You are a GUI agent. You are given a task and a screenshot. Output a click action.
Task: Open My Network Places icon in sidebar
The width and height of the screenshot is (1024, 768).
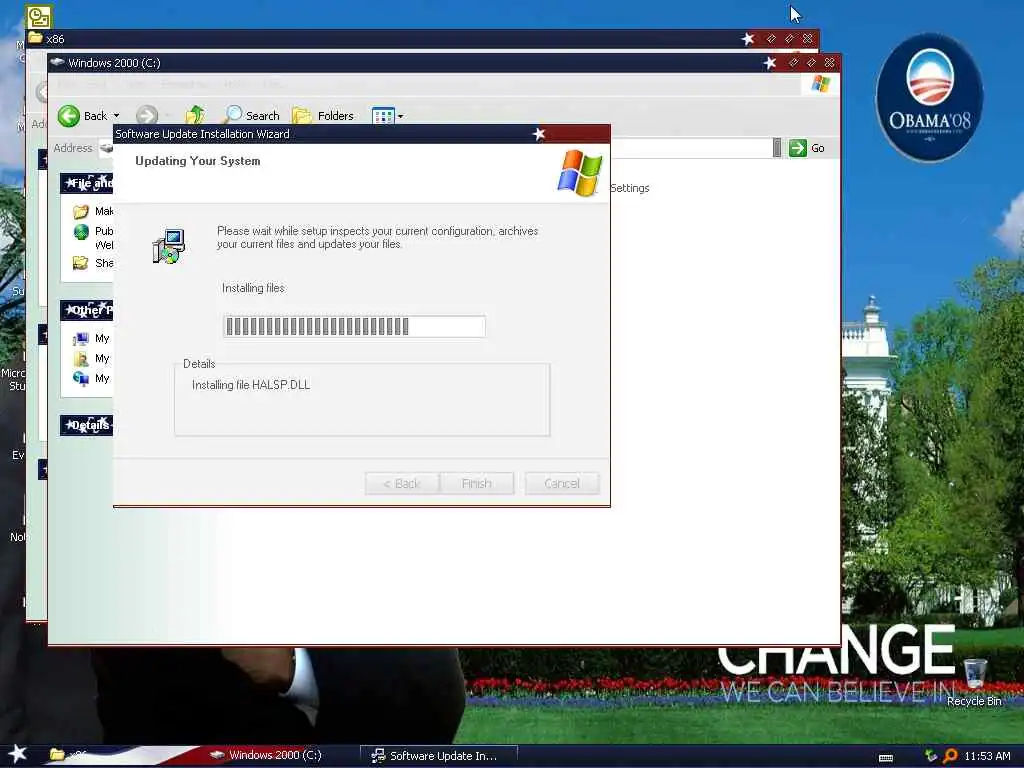(x=80, y=379)
